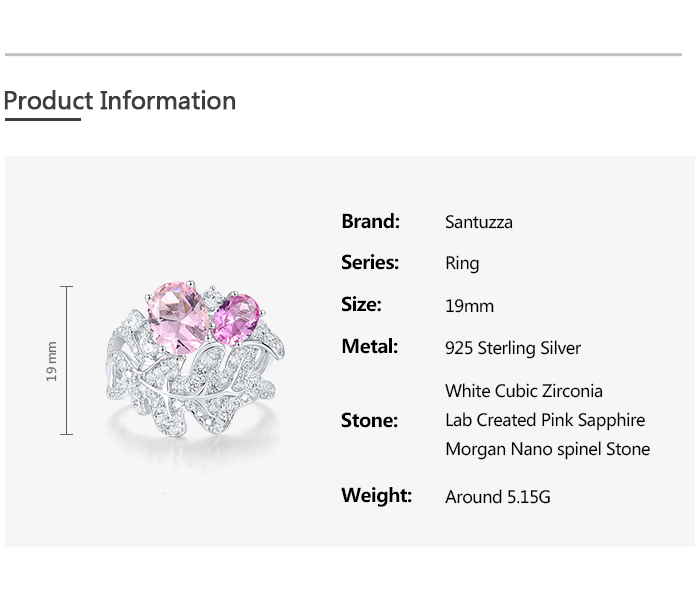Click the Stone: label
700x607 pixels.
369,420
